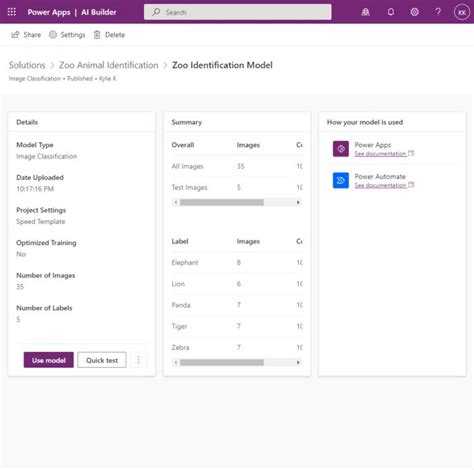This screenshot has width=474, height=470.
Task: Open model Settings in toolbar
Action: 67,35
